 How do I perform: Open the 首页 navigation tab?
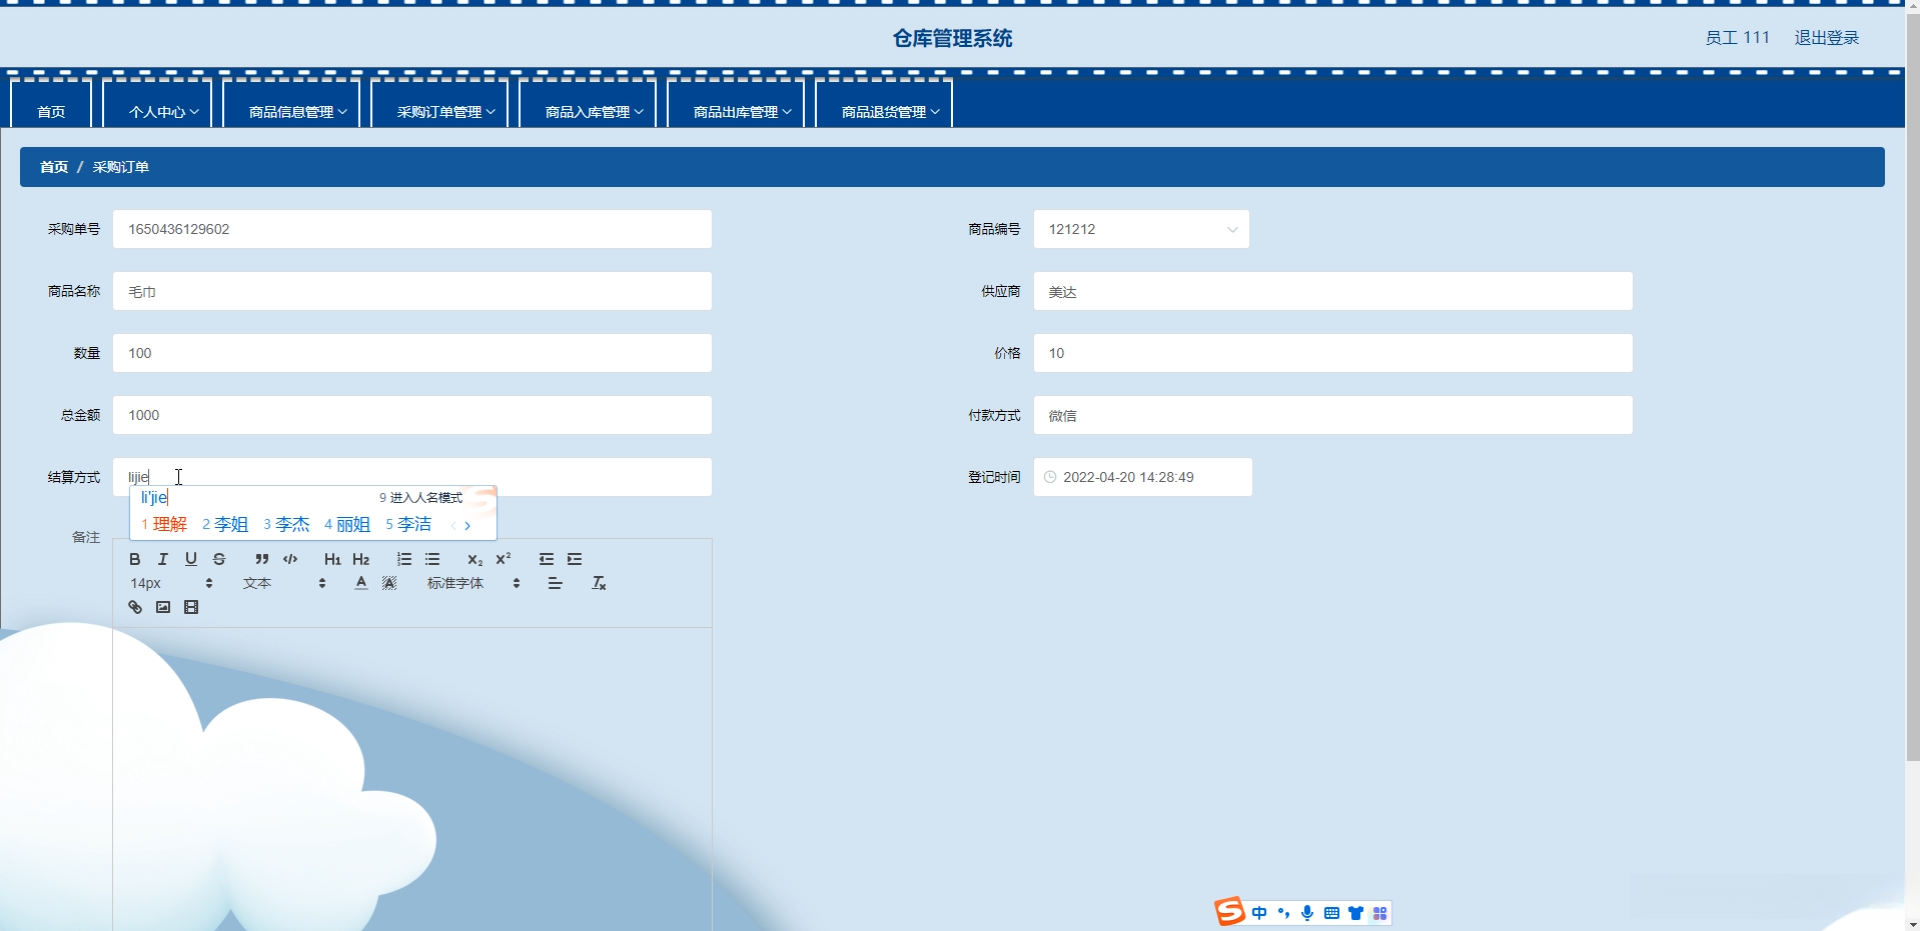coord(51,112)
